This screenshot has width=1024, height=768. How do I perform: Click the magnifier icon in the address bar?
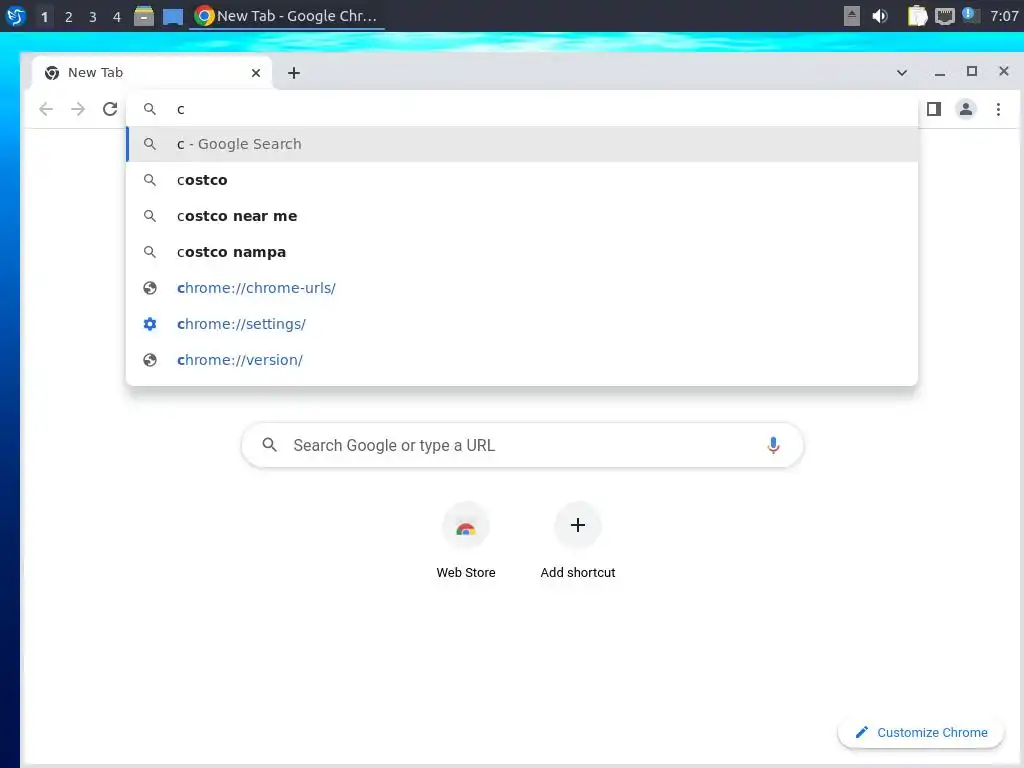(150, 109)
